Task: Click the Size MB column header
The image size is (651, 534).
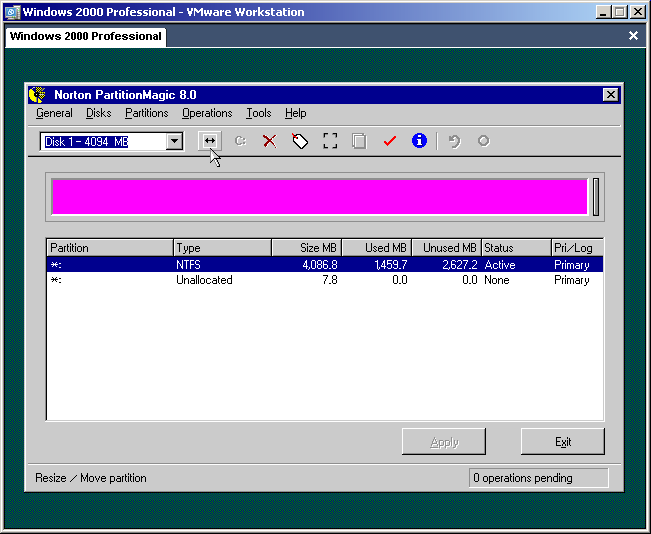Action: pos(307,248)
